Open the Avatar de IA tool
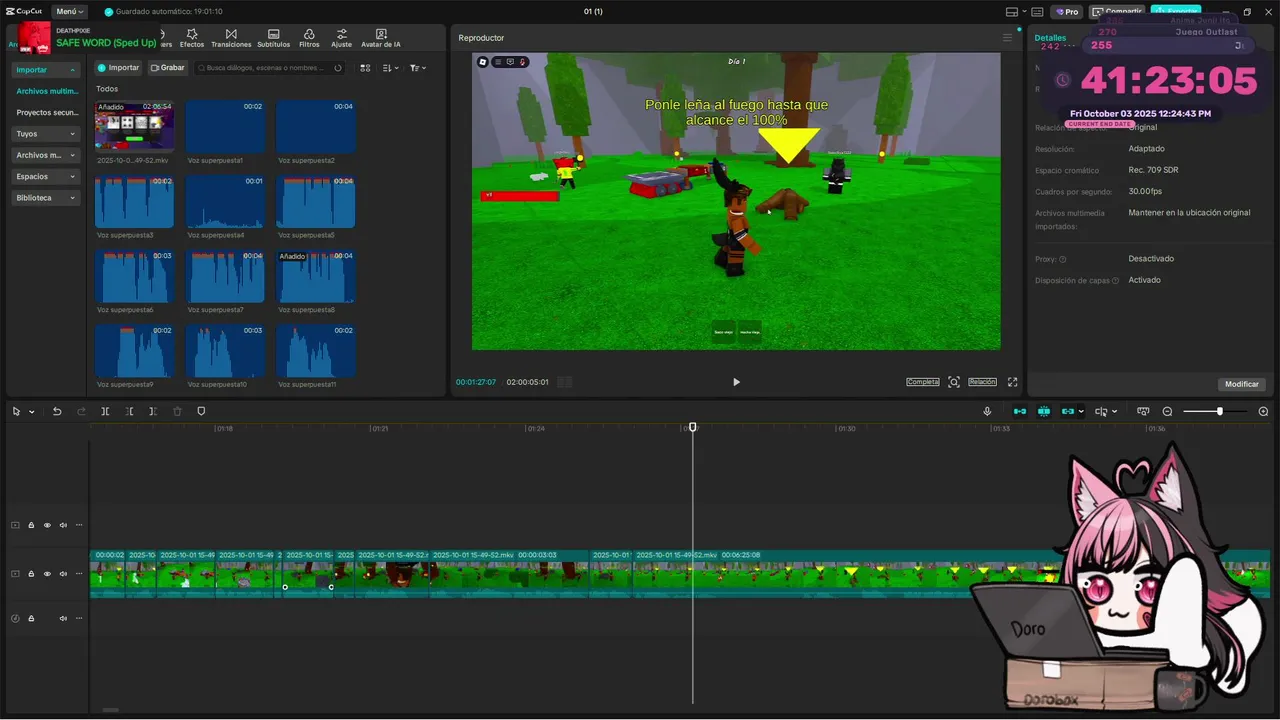The height and width of the screenshot is (720, 1280). point(380,38)
